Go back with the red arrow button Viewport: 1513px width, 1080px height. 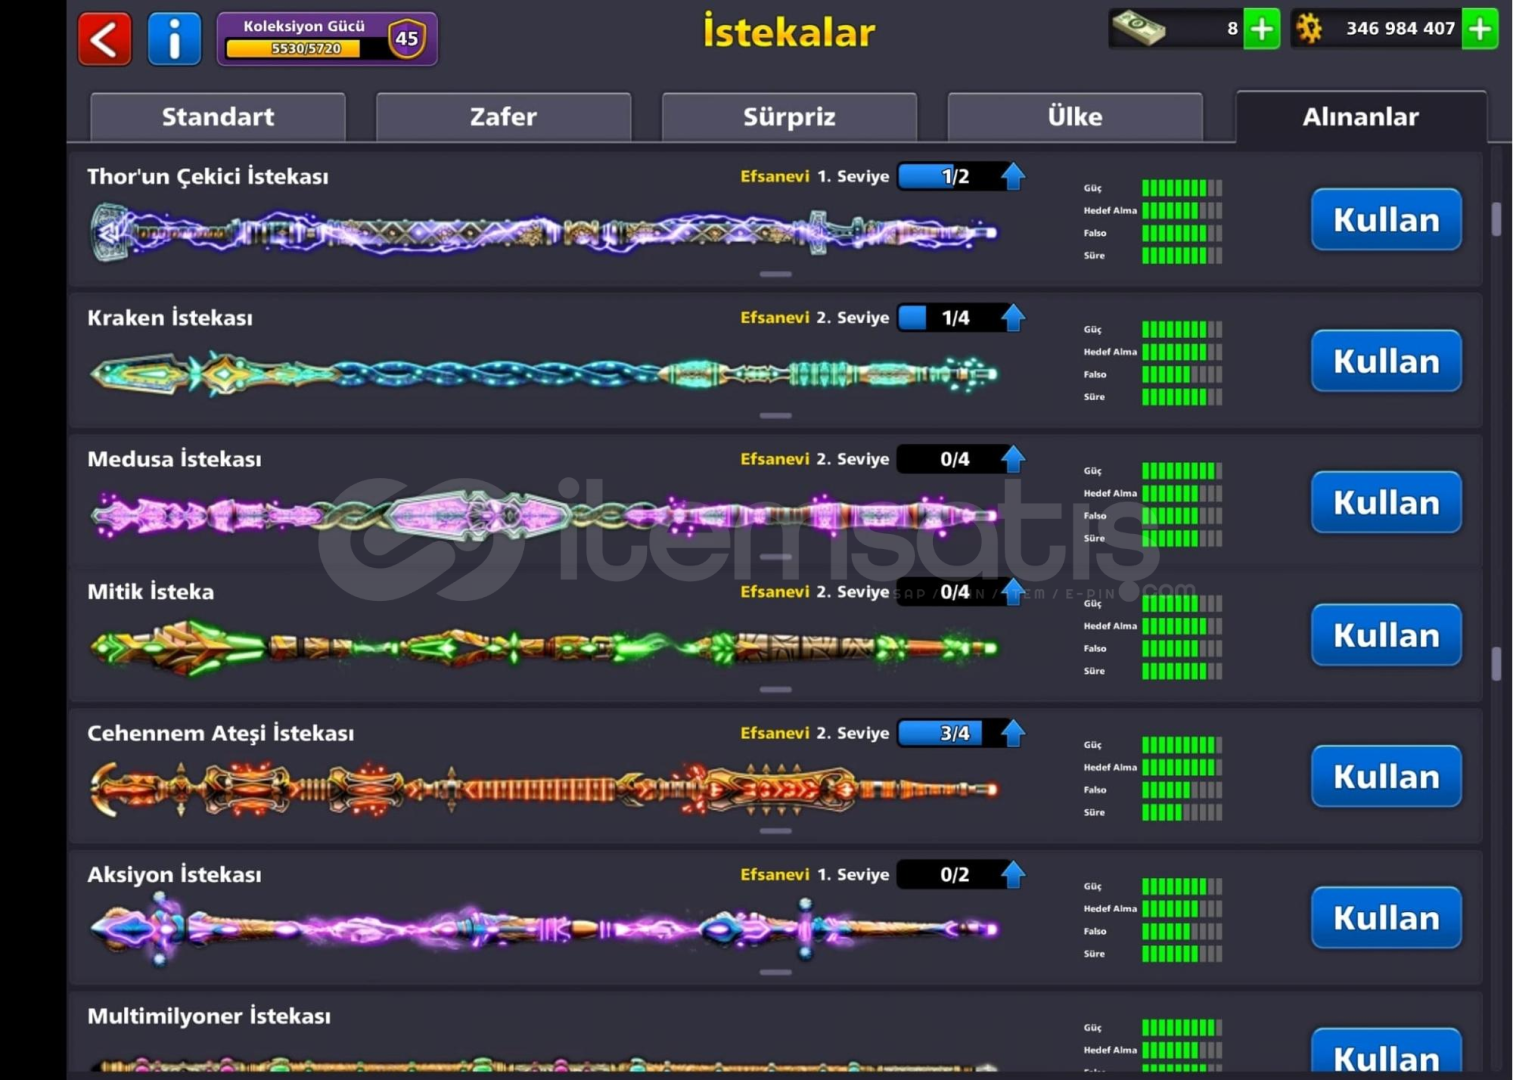[x=105, y=39]
